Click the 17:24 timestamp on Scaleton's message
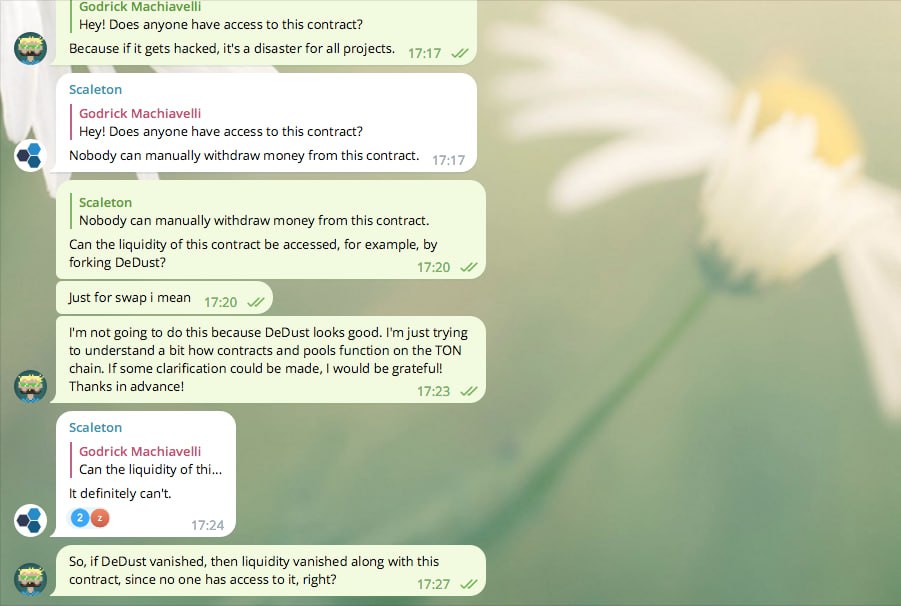The width and height of the screenshot is (901, 606). [x=207, y=525]
